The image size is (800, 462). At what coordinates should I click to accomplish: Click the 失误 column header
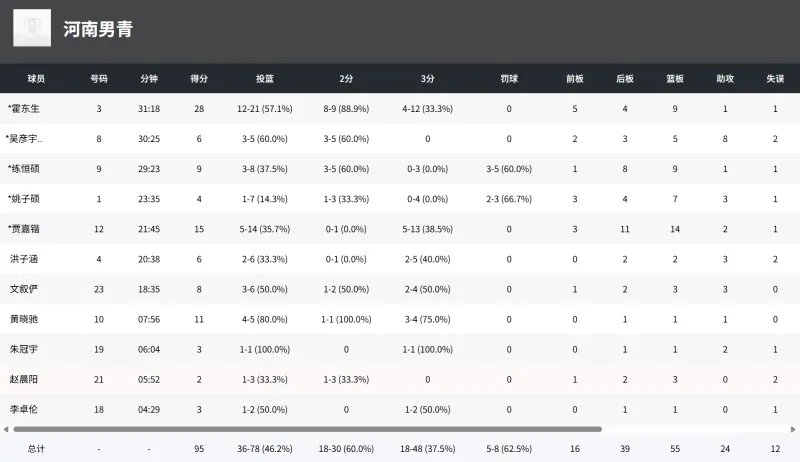[775, 79]
